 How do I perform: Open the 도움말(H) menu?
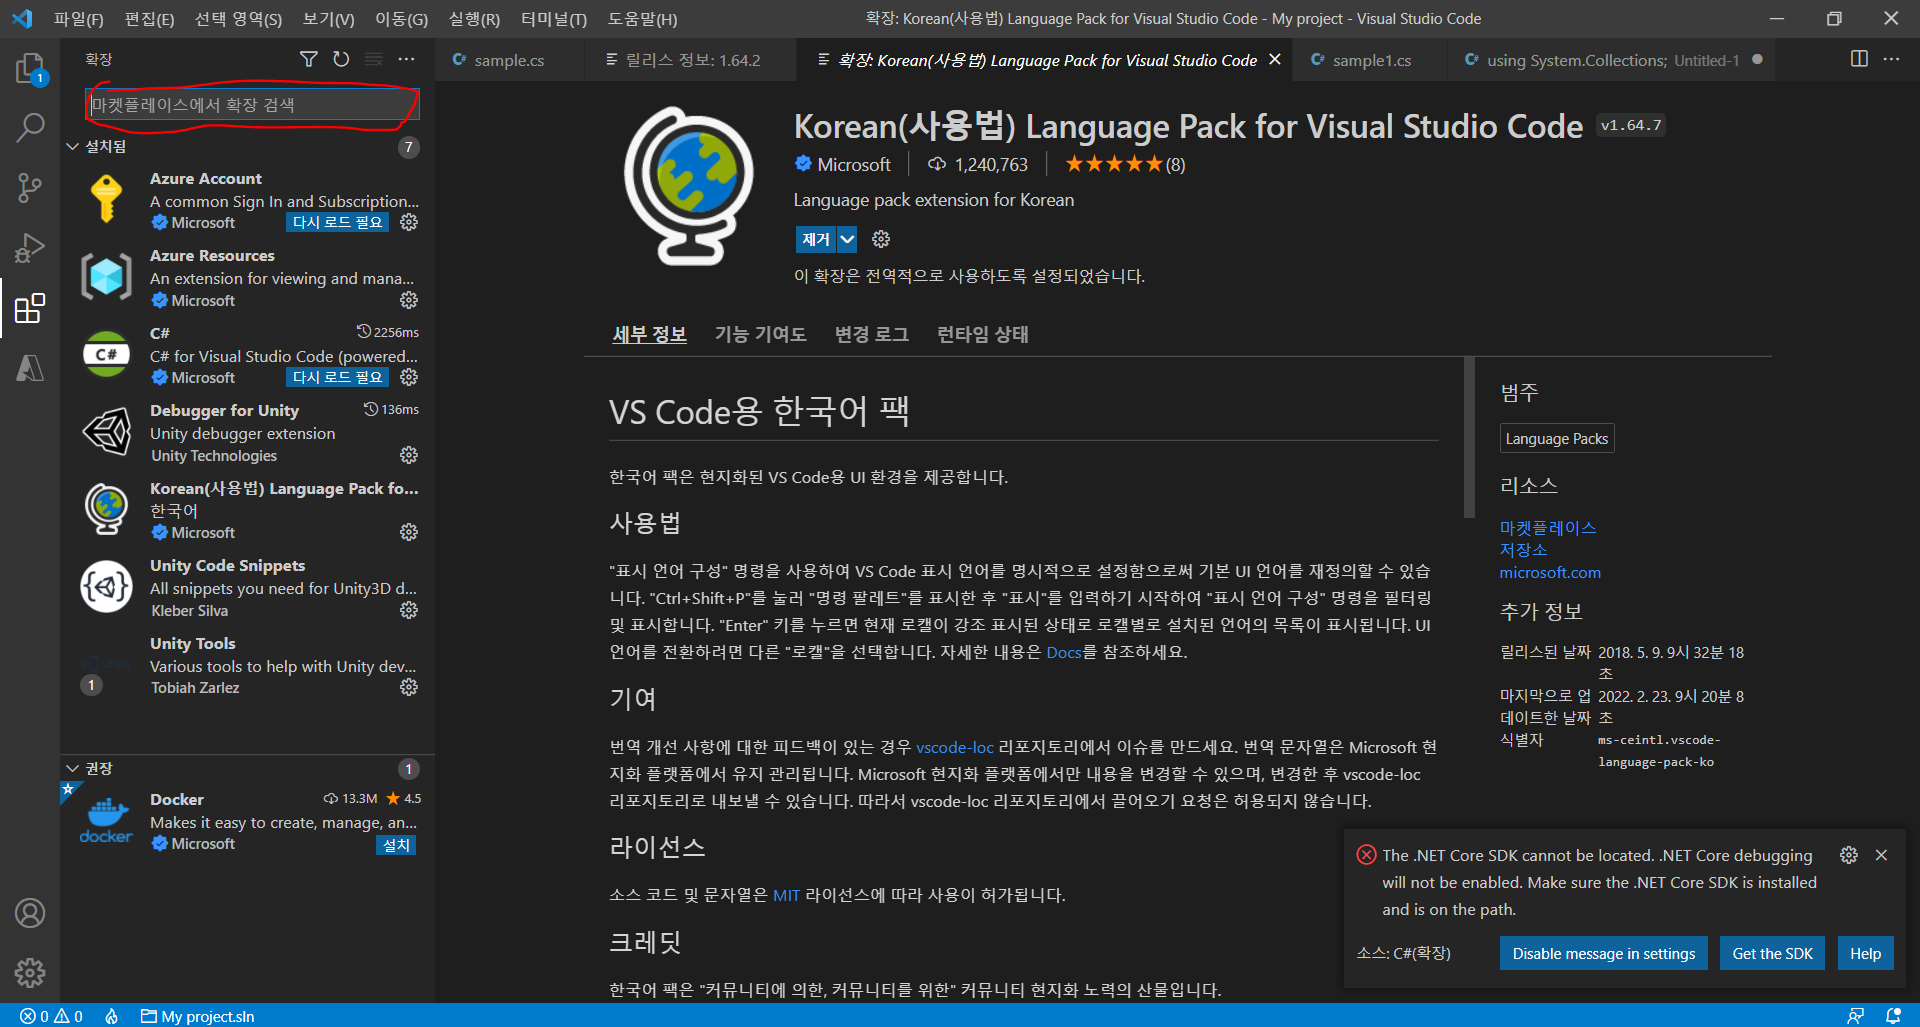(642, 19)
